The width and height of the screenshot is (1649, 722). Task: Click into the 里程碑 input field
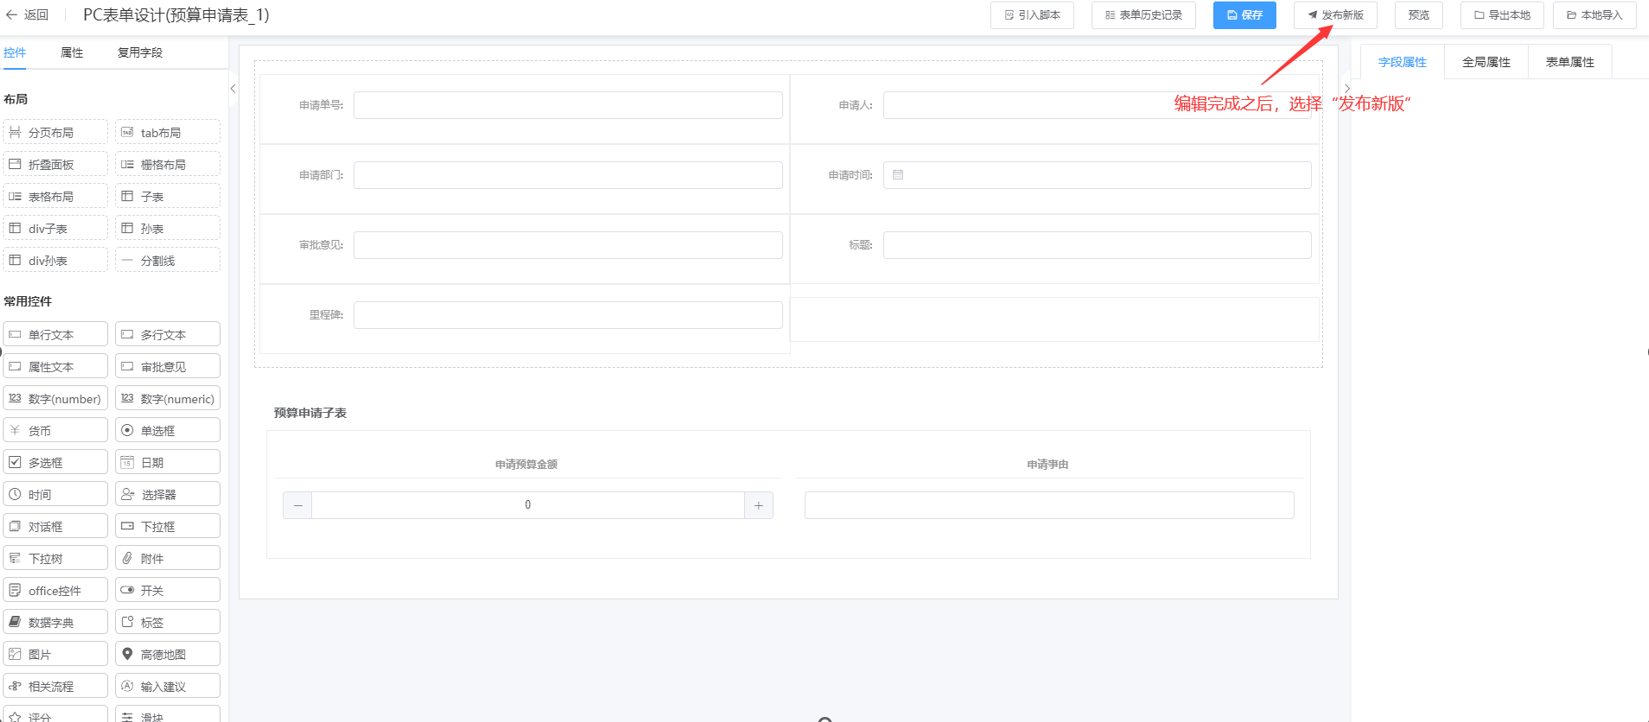pyautogui.click(x=568, y=315)
